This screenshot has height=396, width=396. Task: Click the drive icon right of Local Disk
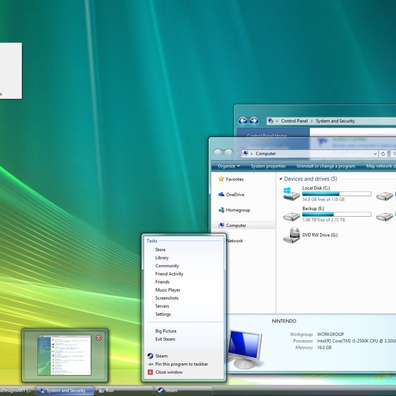[384, 196]
